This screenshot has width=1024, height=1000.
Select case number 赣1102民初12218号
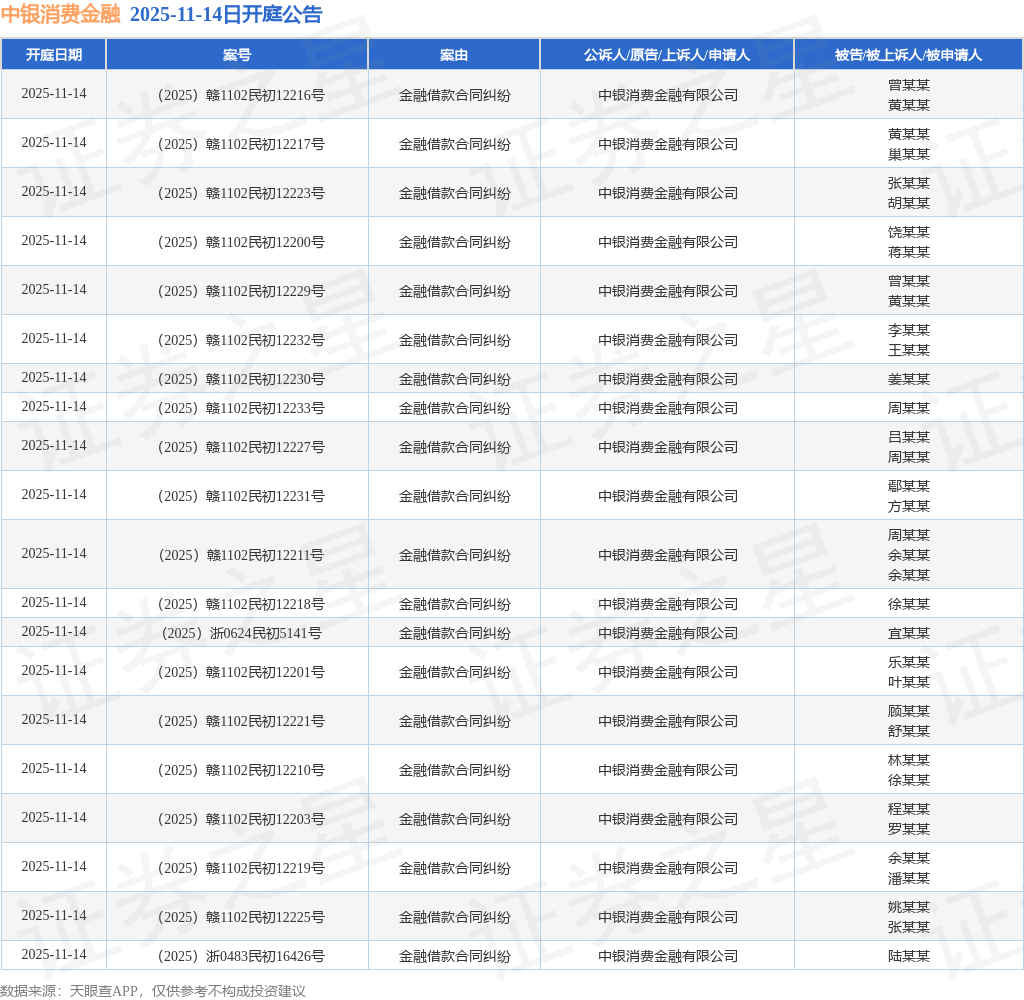(x=241, y=604)
